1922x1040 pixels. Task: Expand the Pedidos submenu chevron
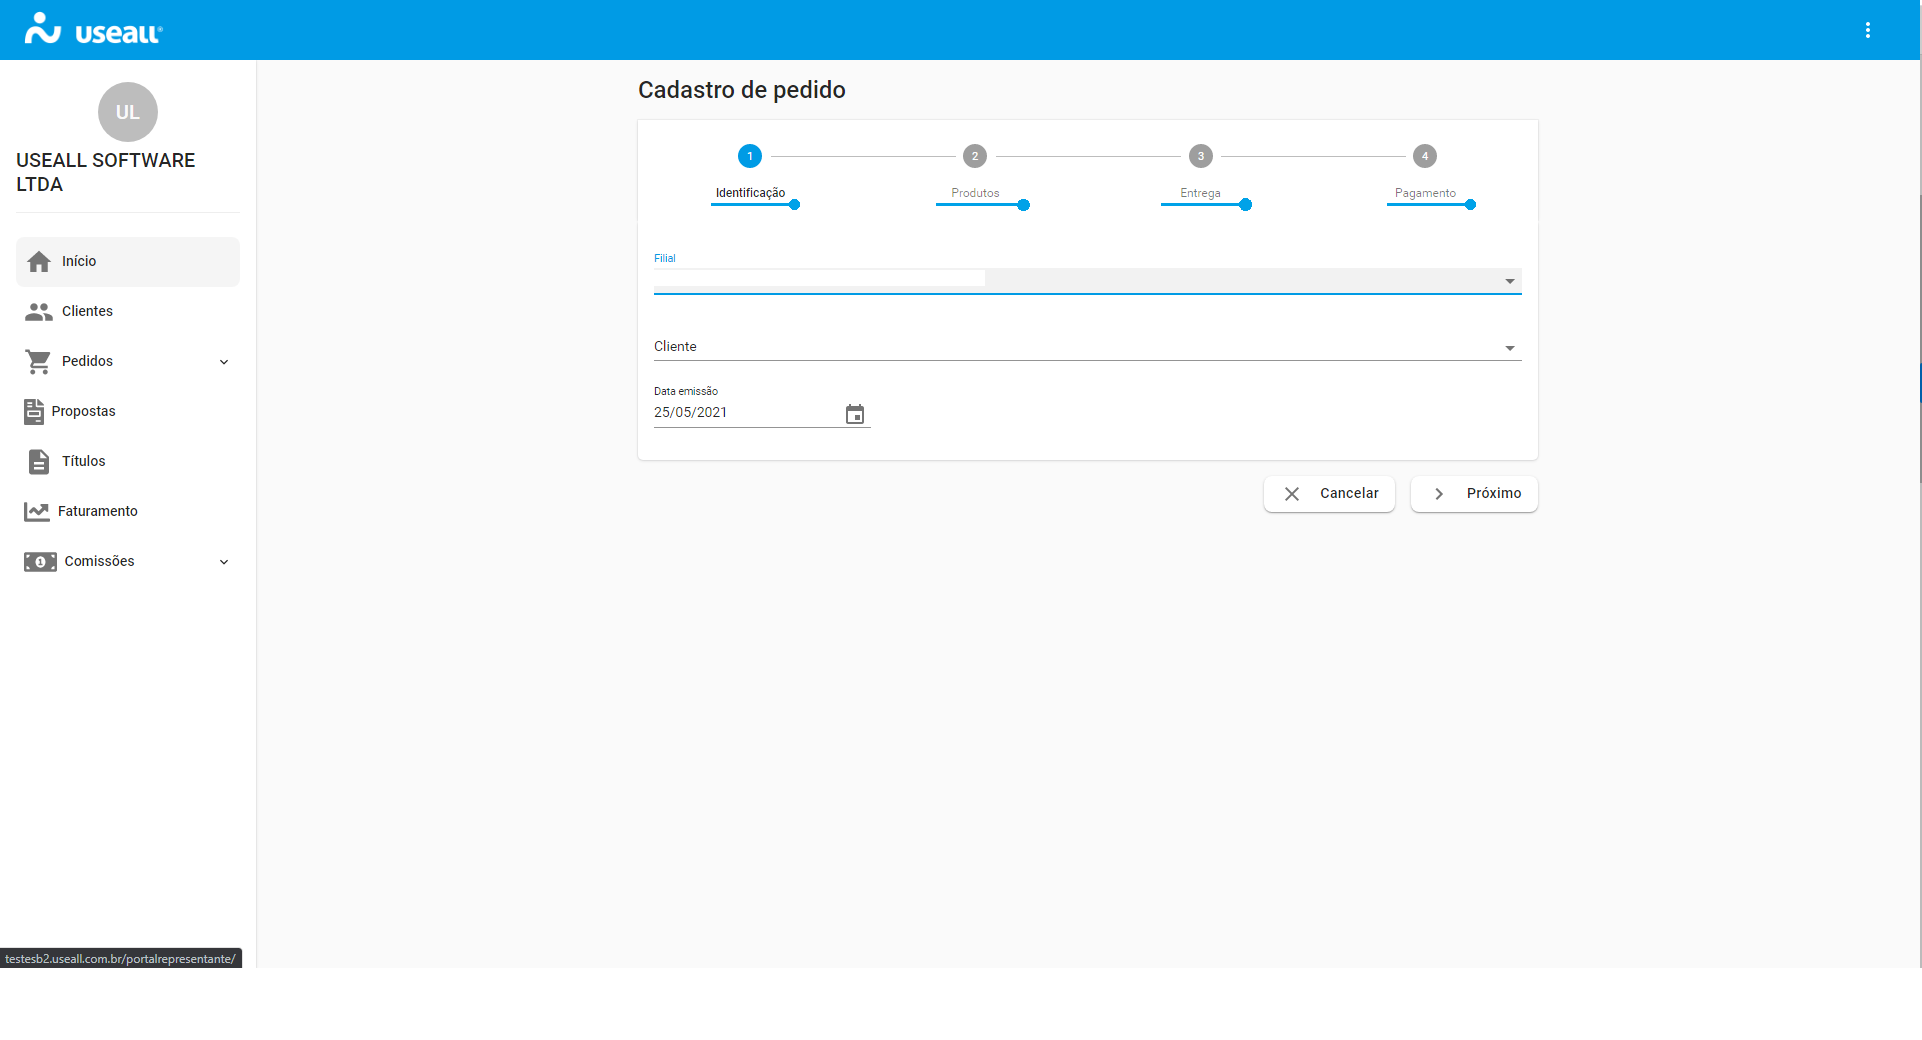224,362
